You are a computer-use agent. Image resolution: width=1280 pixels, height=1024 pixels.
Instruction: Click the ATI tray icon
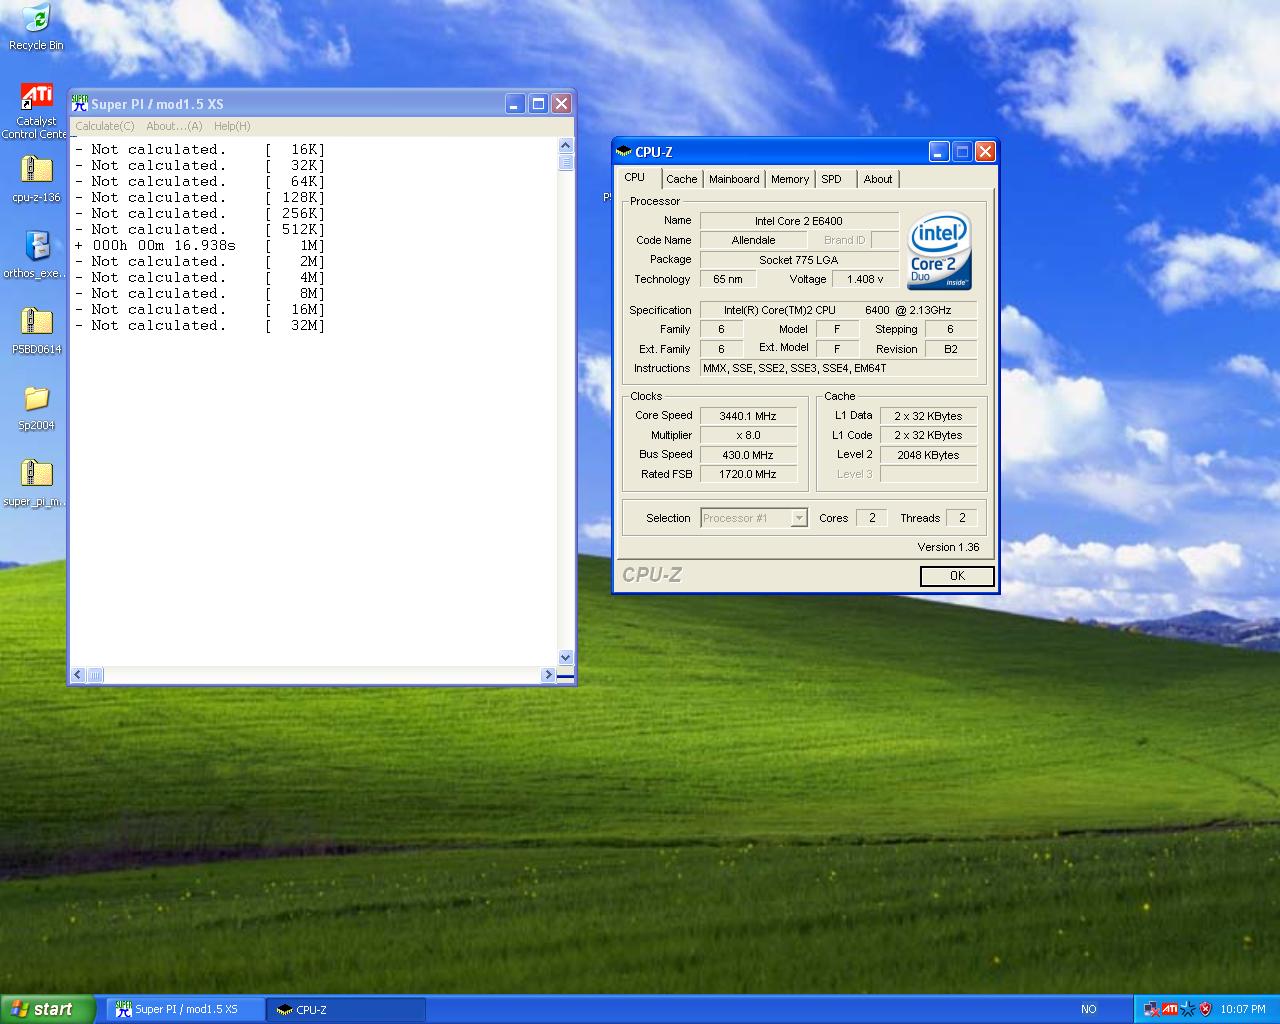click(x=1169, y=1009)
